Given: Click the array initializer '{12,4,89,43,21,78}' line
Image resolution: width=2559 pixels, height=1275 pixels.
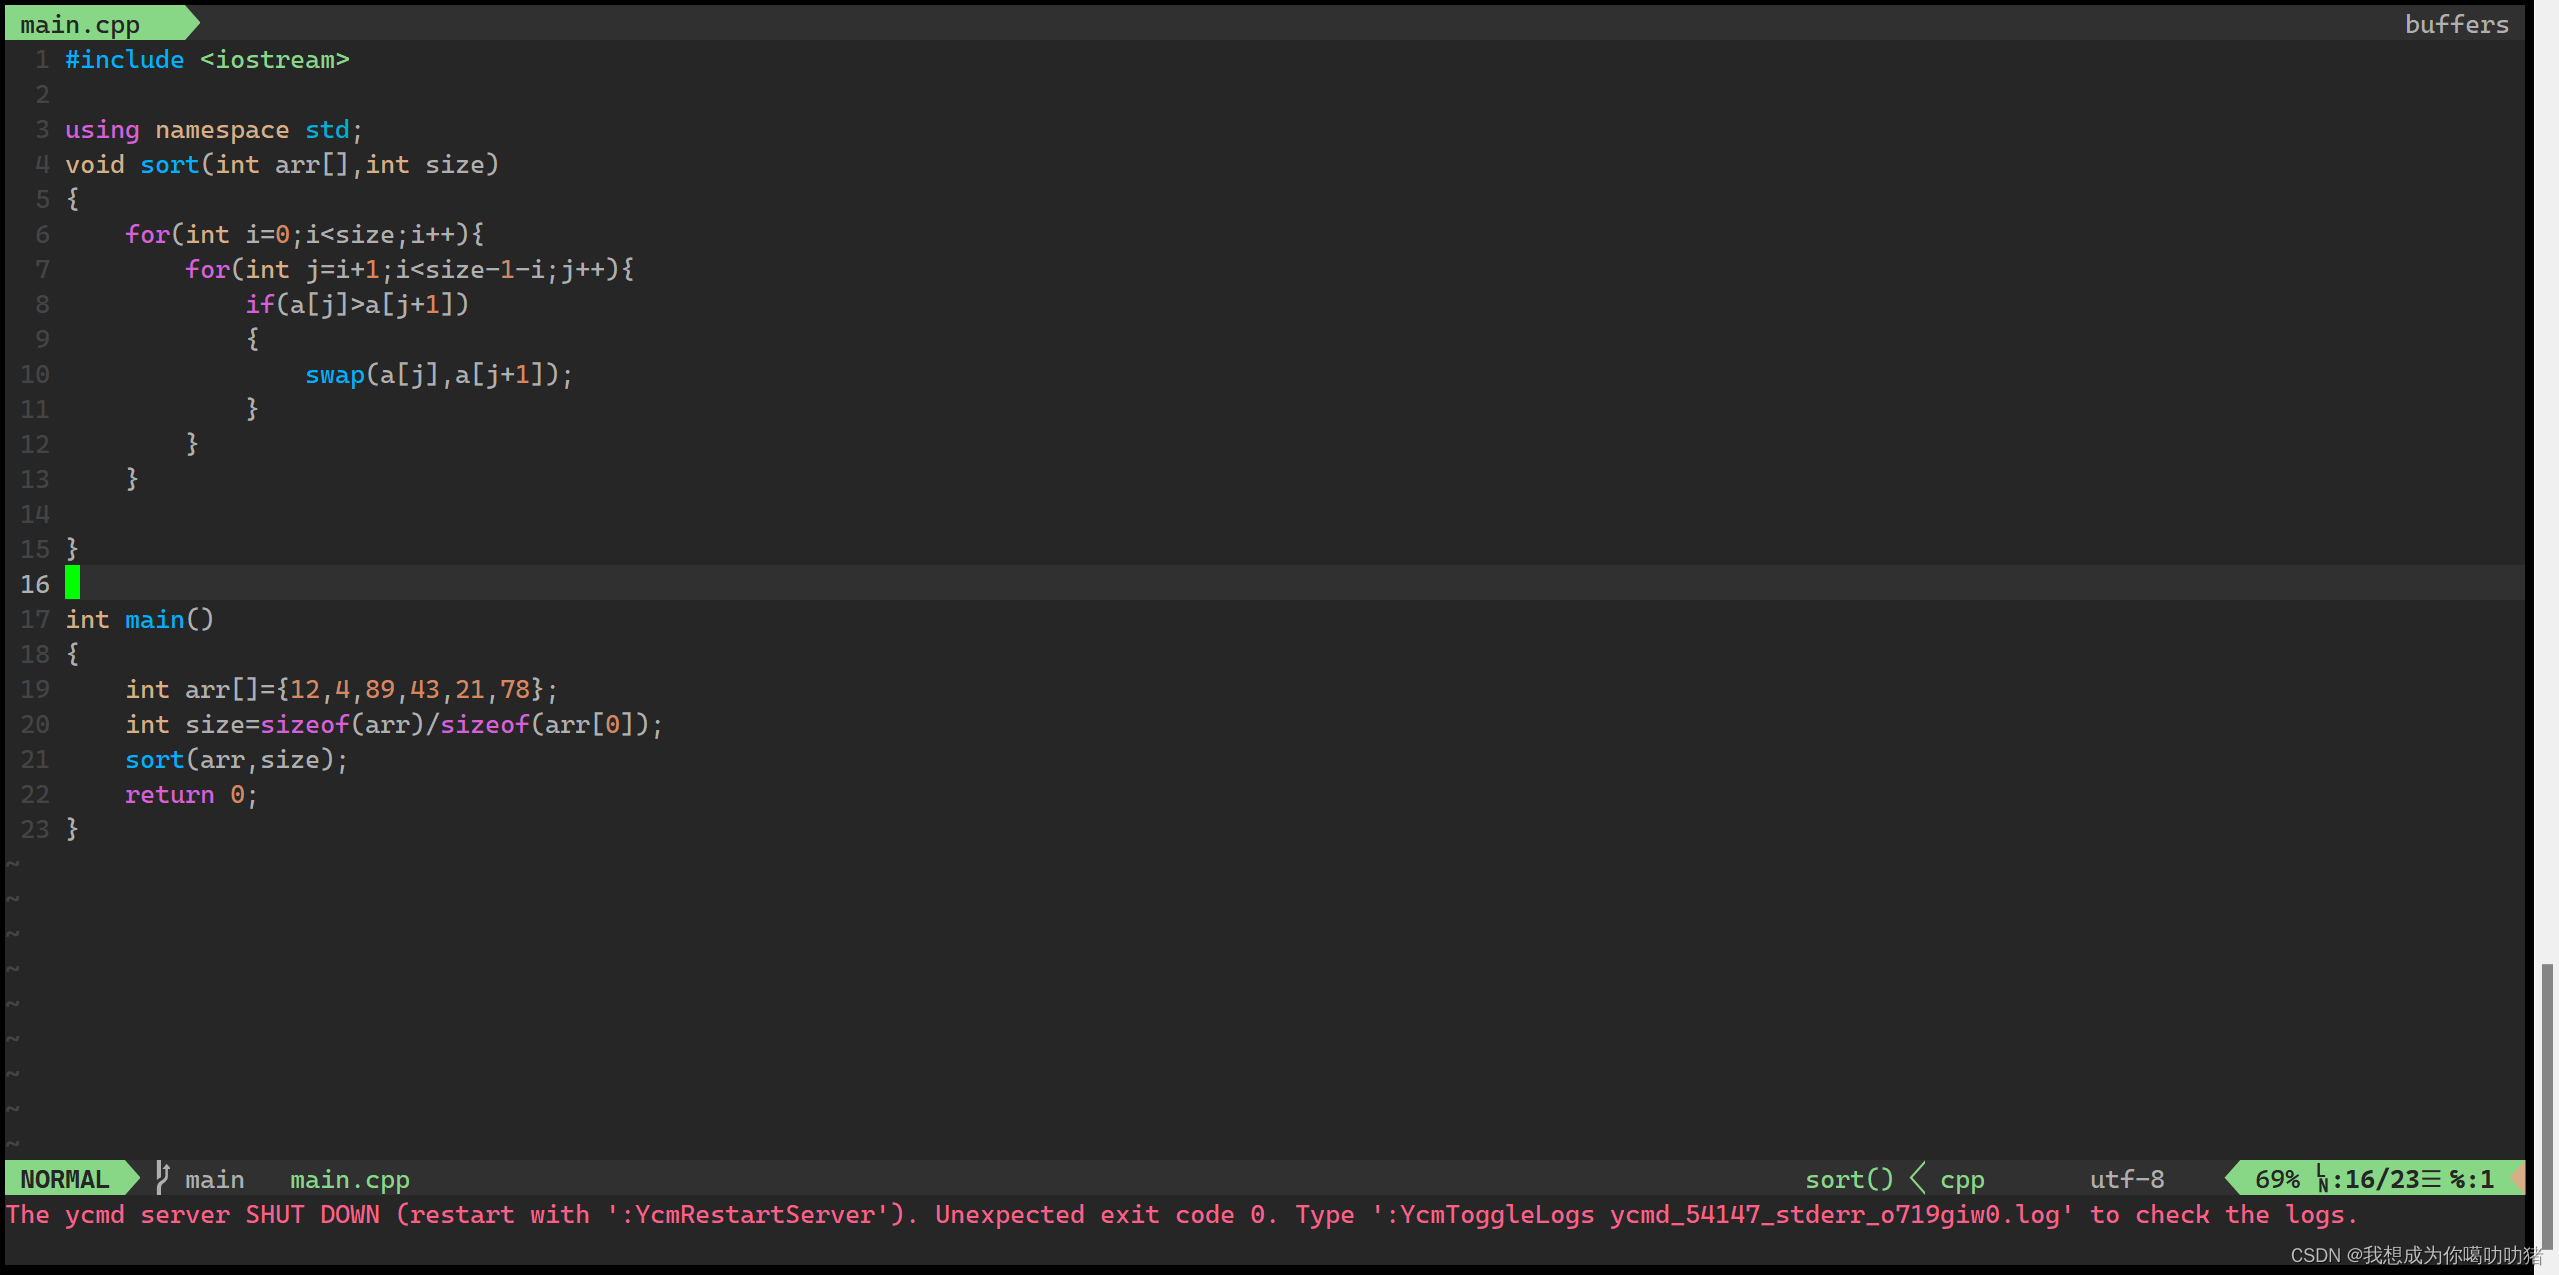Looking at the screenshot, I should click(341, 690).
